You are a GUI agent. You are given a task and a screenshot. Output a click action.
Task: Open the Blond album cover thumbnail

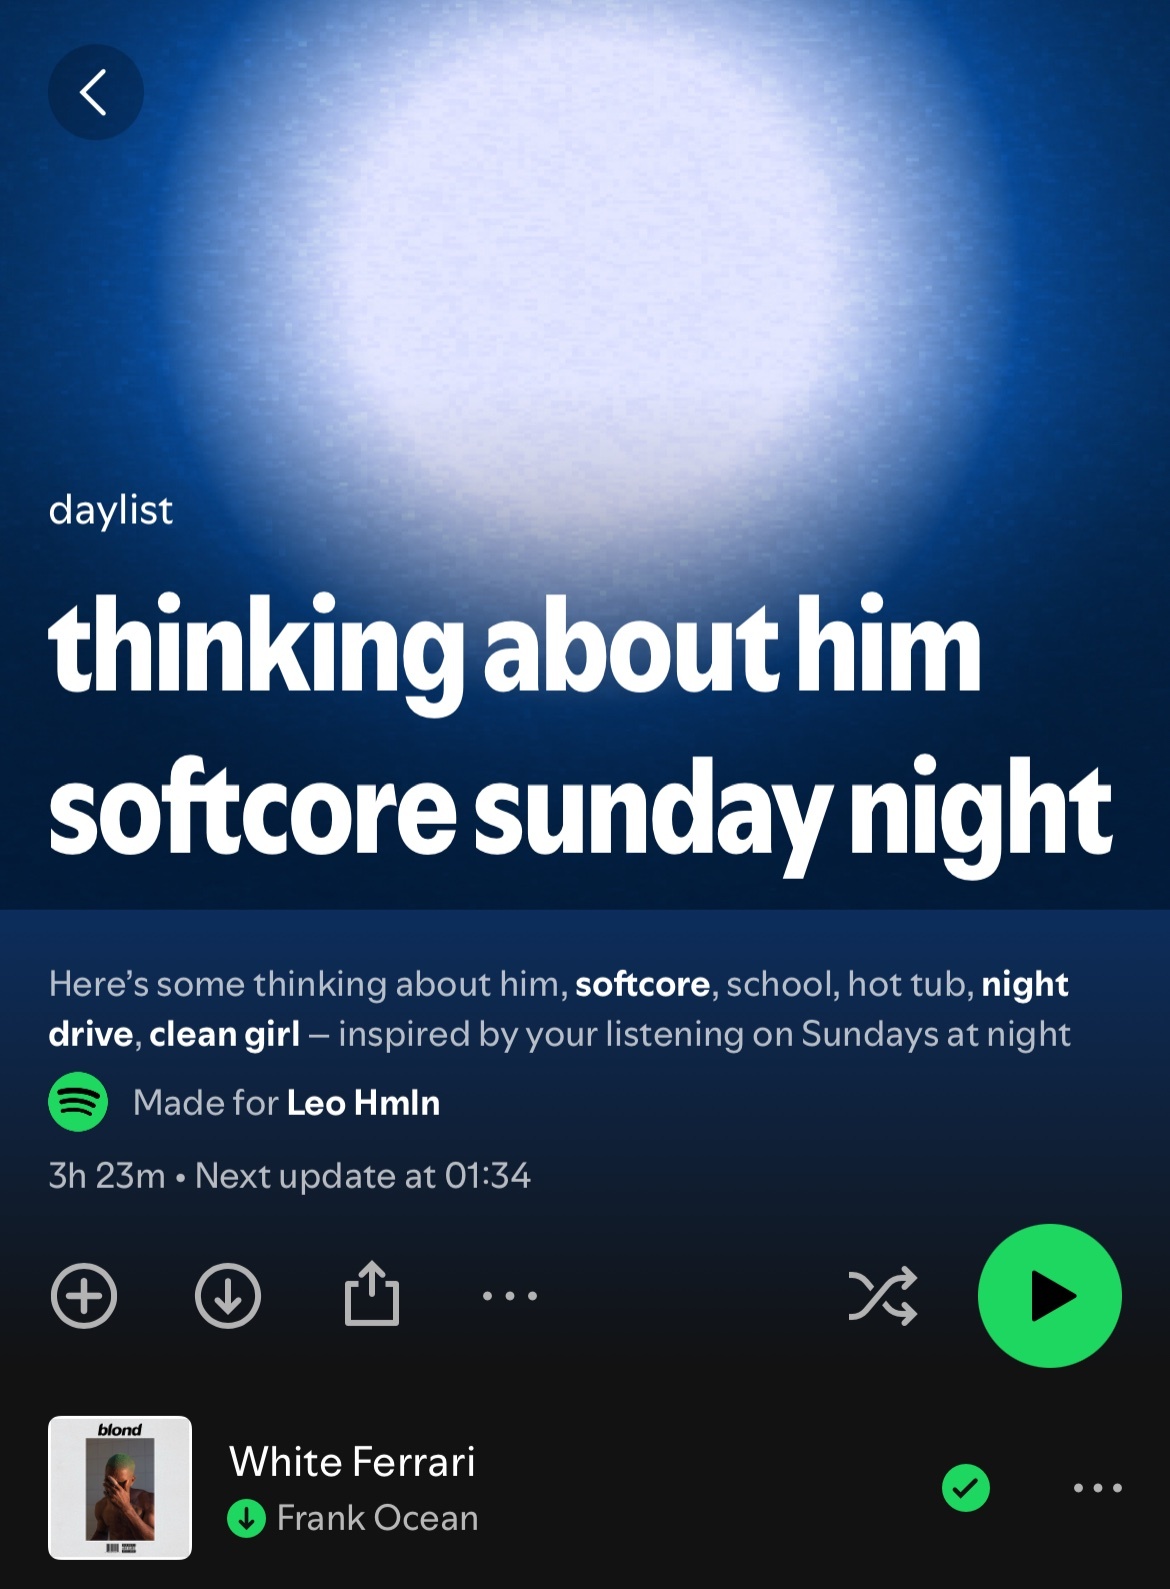tap(120, 1487)
